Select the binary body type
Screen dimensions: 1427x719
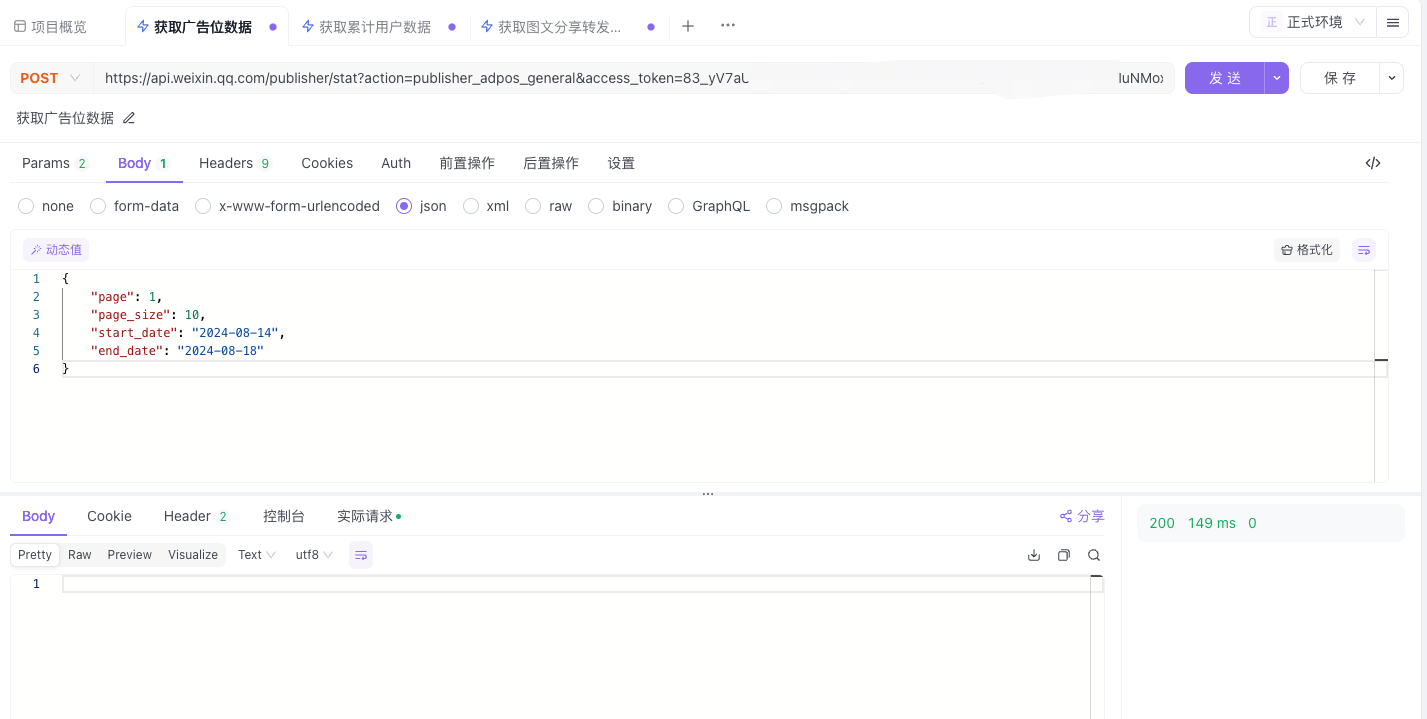pos(620,206)
